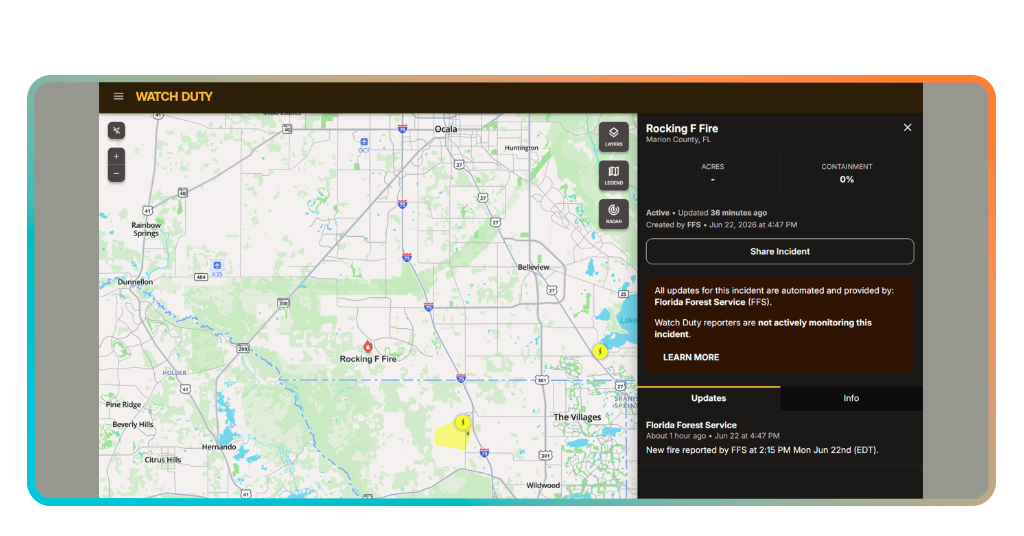Screen dimensions: 1024x536
Task: Zoom out the map with minus
Action: [x=116, y=174]
